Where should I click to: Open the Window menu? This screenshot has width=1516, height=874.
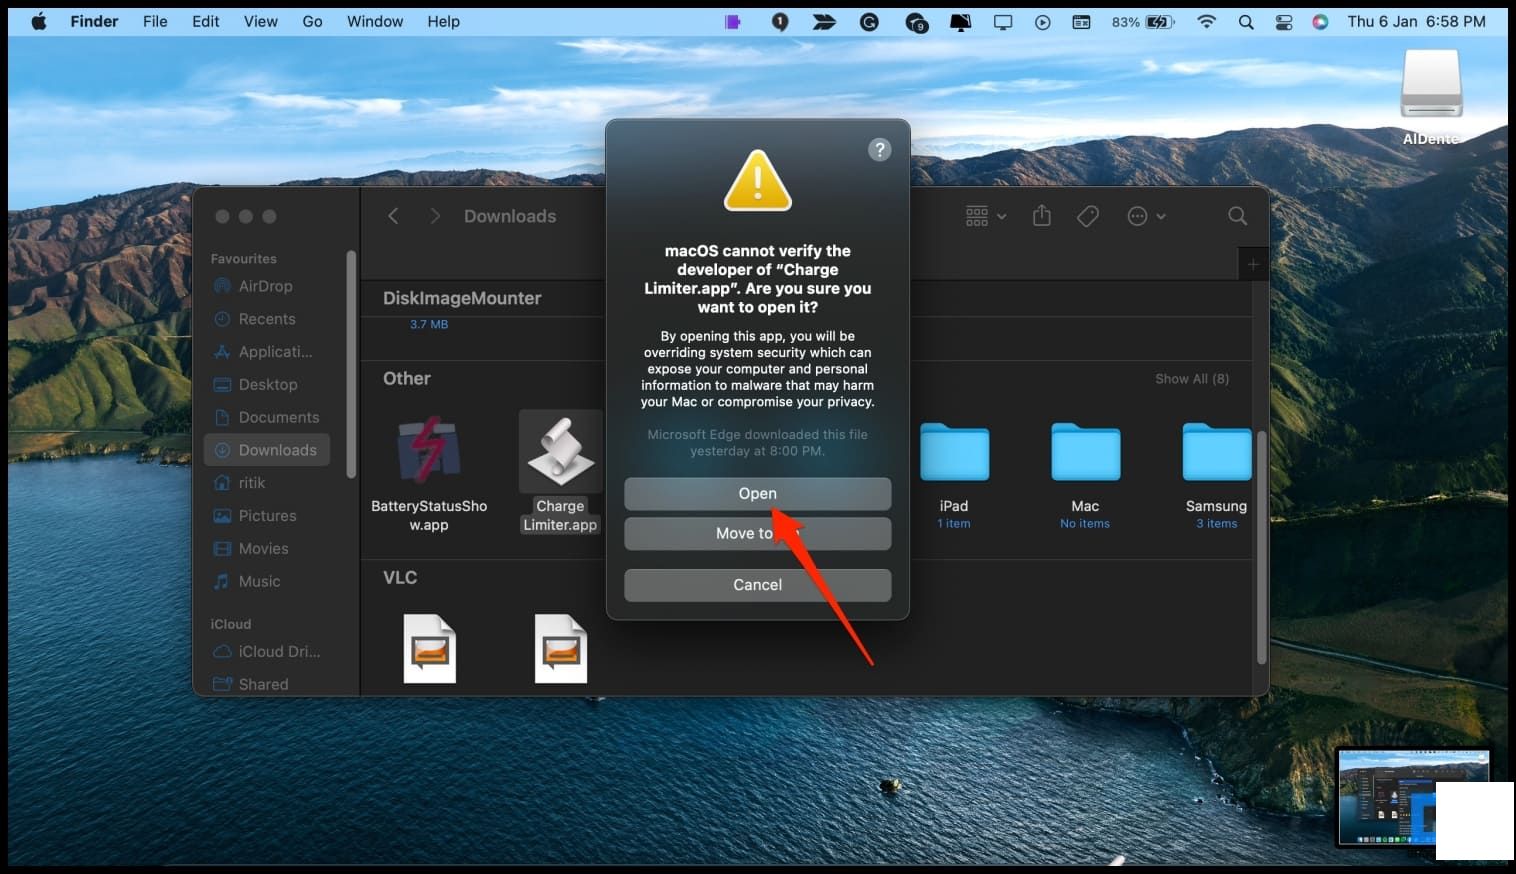375,21
